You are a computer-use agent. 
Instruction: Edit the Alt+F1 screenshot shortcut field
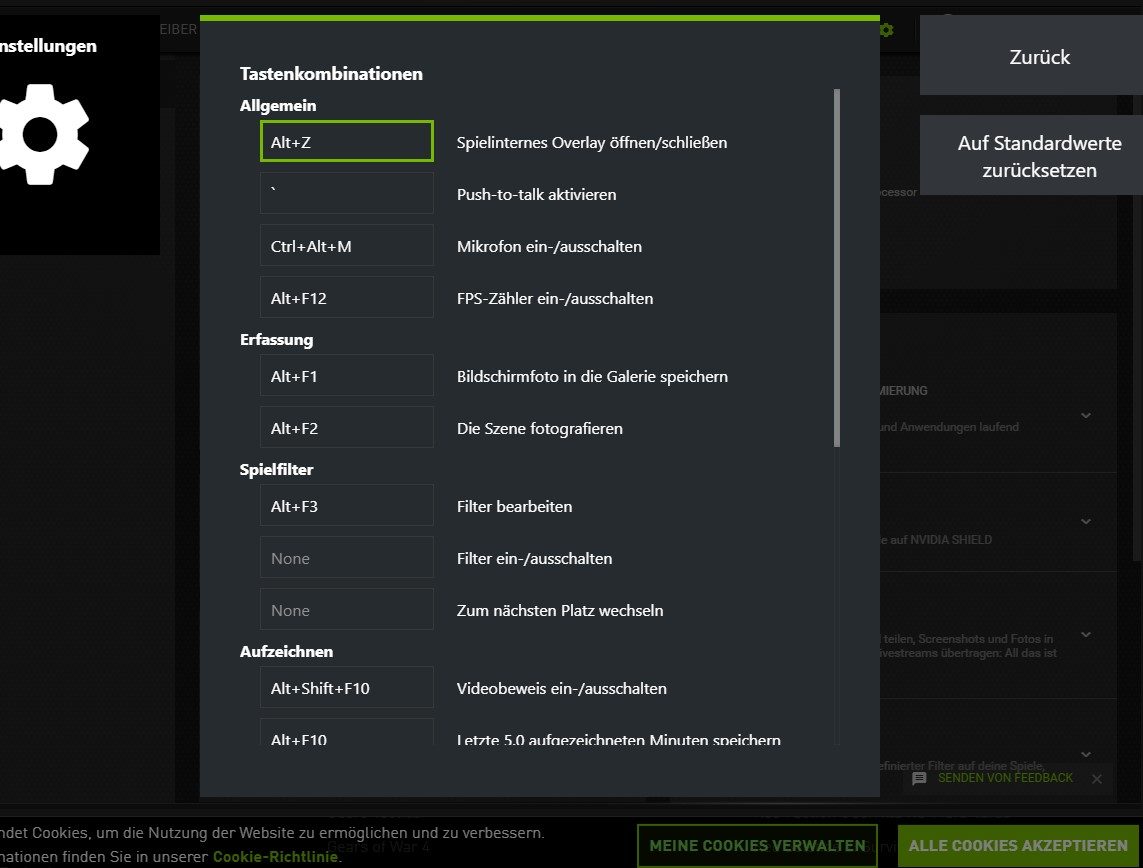(347, 375)
